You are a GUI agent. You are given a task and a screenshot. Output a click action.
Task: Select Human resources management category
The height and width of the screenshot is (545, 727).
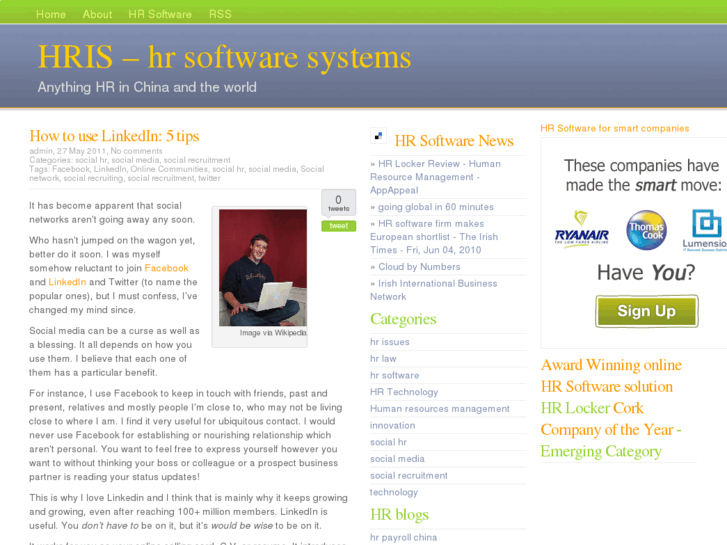point(440,409)
